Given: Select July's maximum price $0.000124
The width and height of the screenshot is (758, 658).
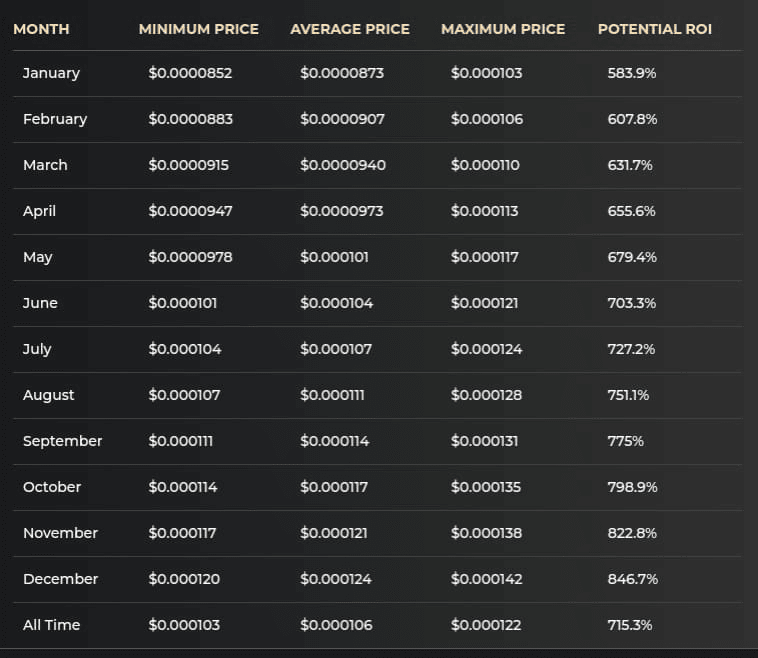Looking at the screenshot, I should coord(486,349).
